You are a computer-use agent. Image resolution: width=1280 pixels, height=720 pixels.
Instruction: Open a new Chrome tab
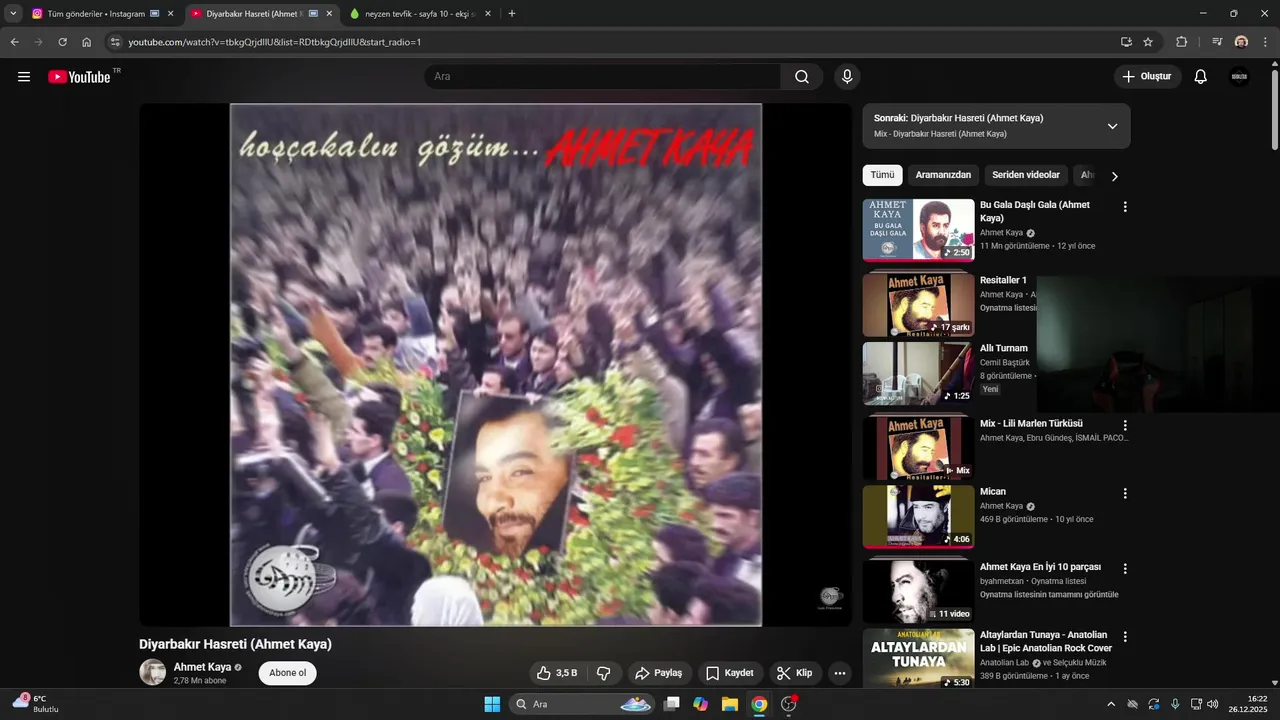pyautogui.click(x=512, y=14)
